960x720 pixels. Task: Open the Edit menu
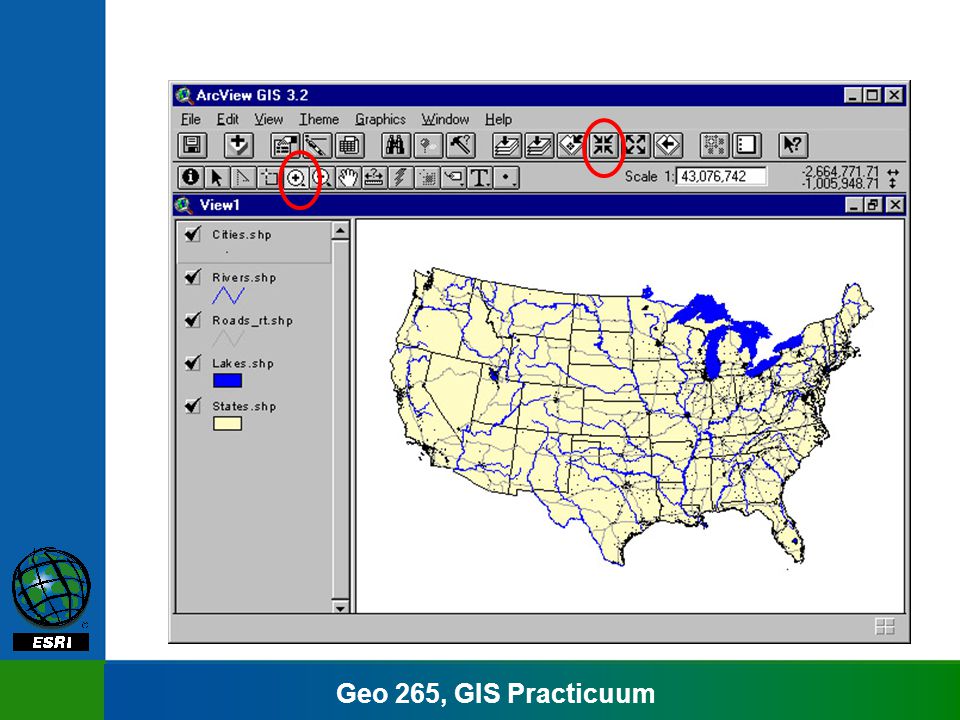(228, 119)
